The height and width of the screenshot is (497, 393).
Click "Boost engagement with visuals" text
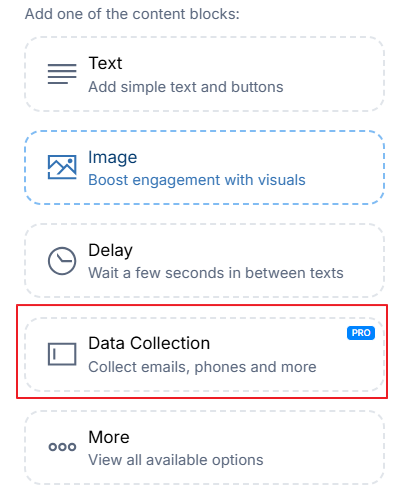point(197,180)
